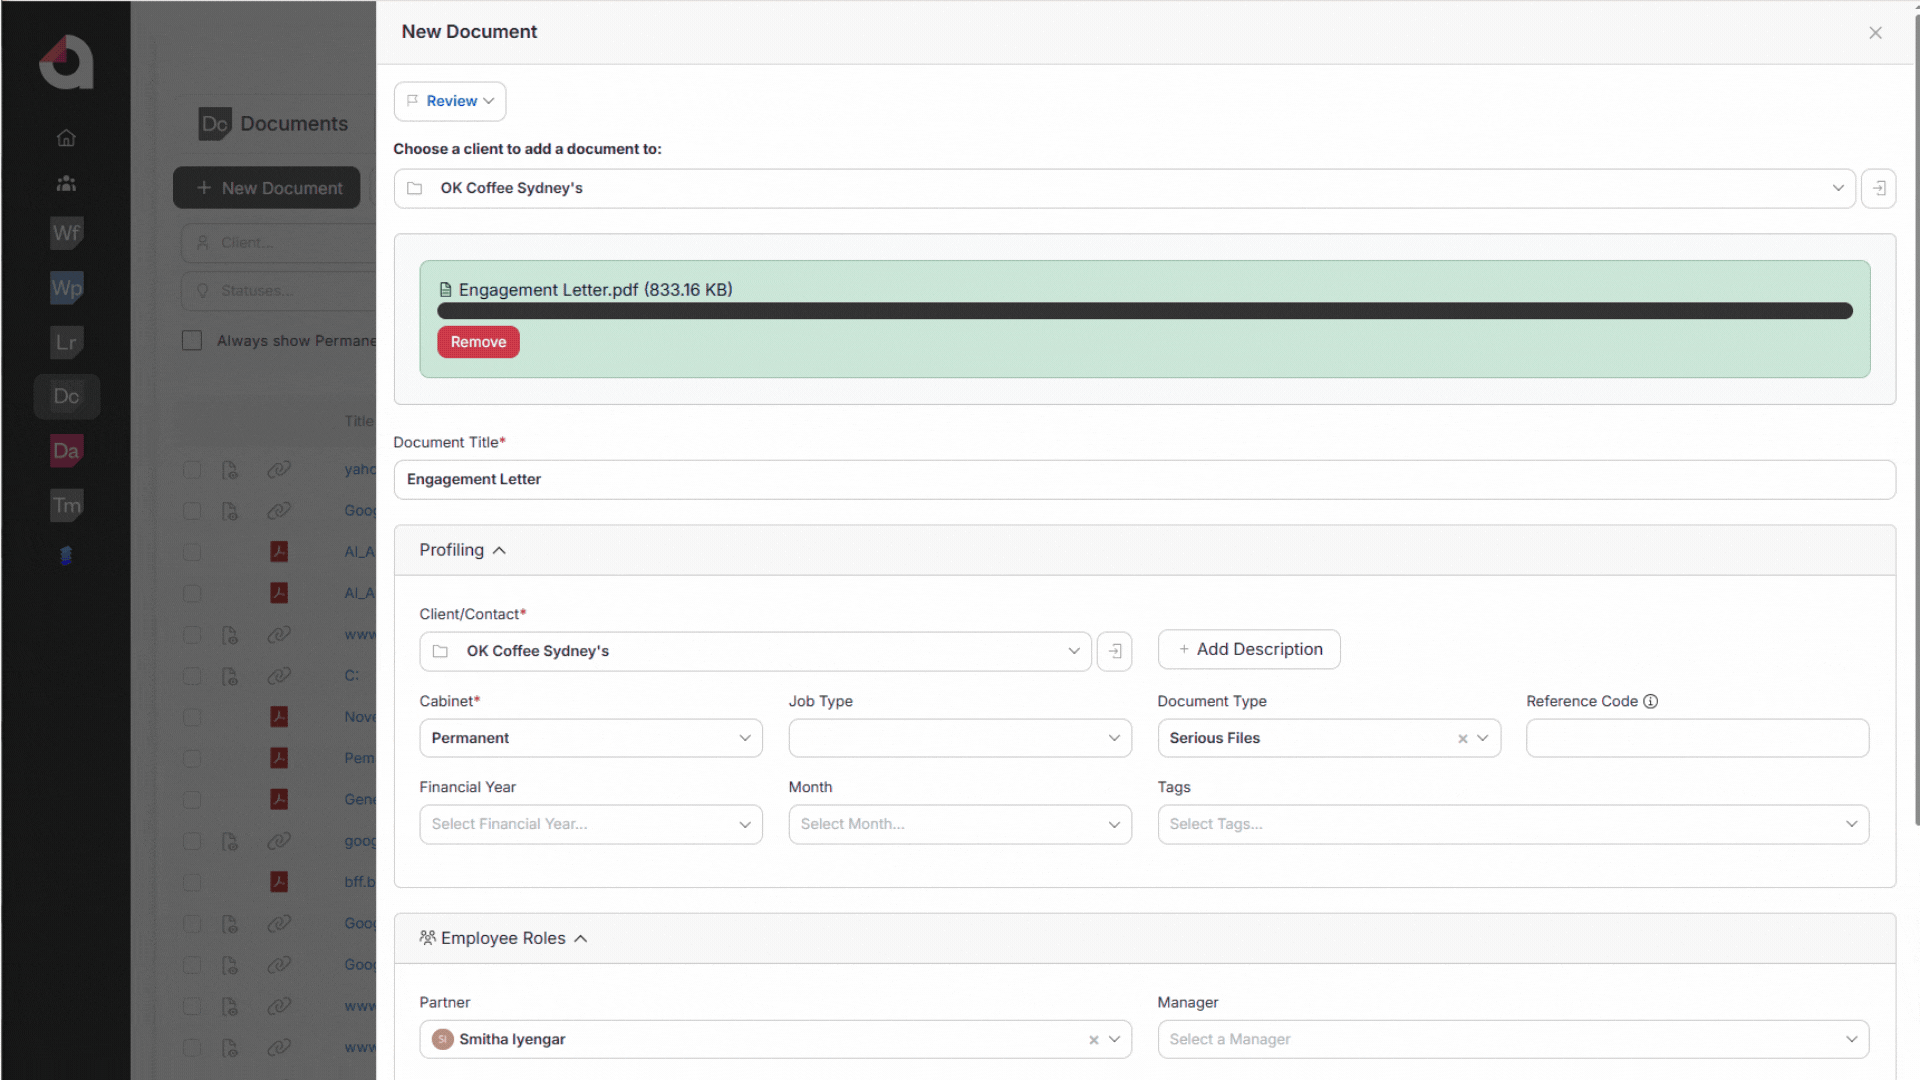This screenshot has width=1920, height=1080.
Task: Toggle the Always show Permanent checkbox
Action: tap(192, 340)
